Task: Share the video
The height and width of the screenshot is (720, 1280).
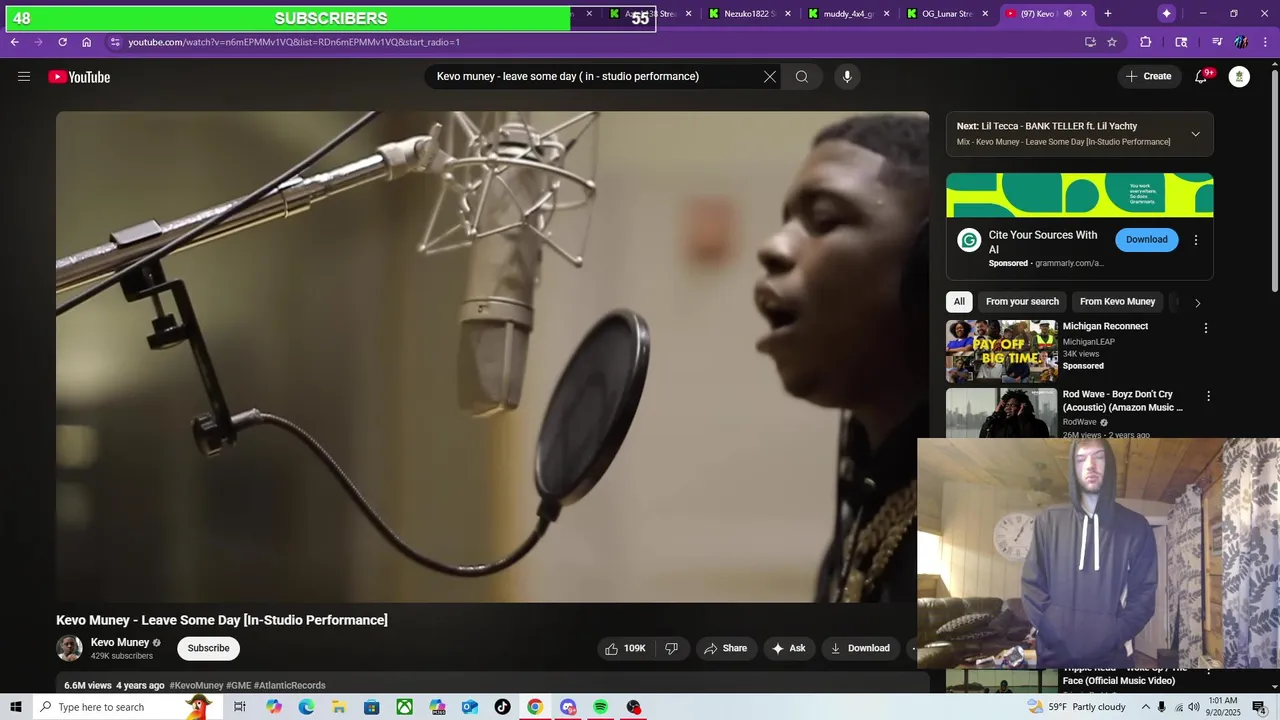Action: point(726,648)
